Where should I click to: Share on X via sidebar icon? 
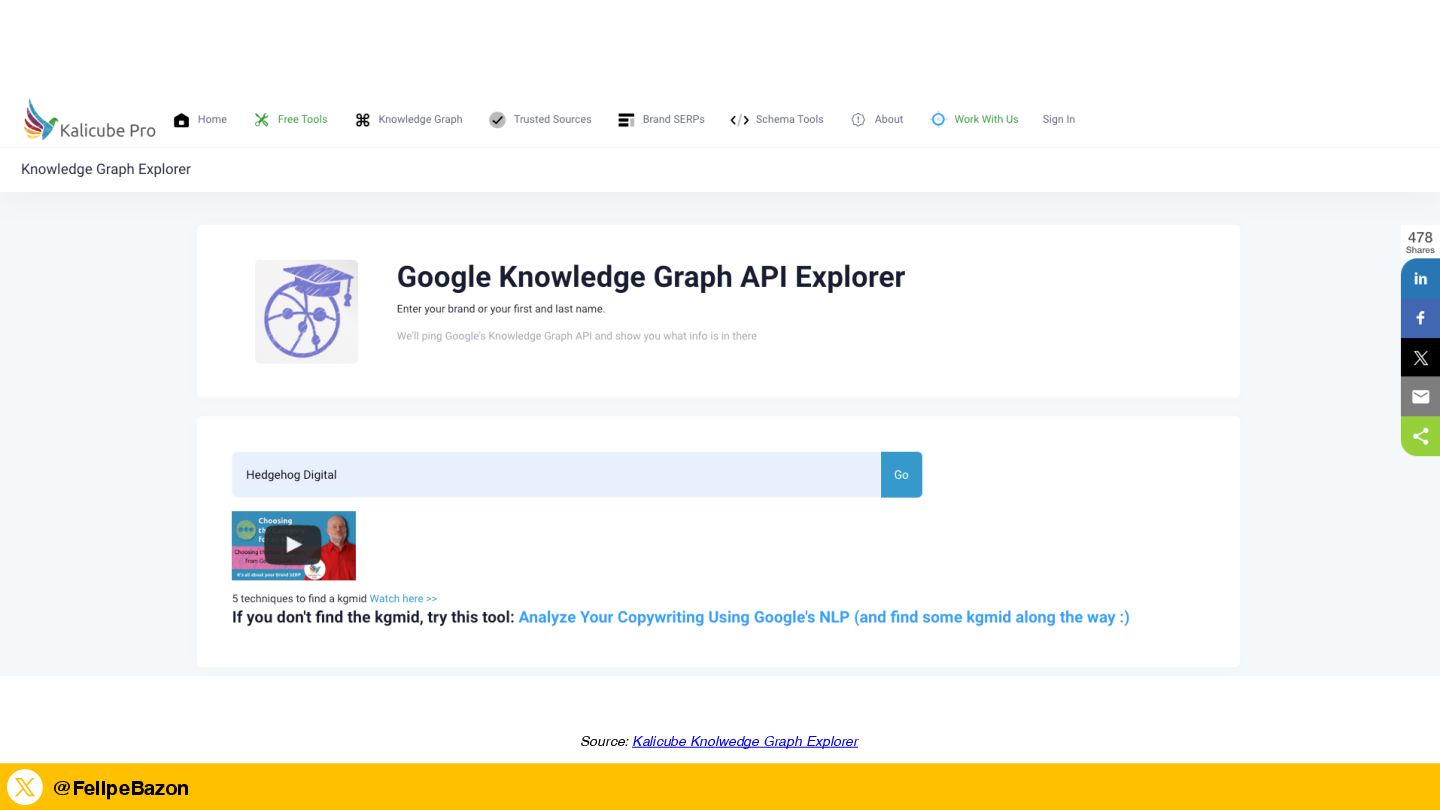pos(1420,357)
